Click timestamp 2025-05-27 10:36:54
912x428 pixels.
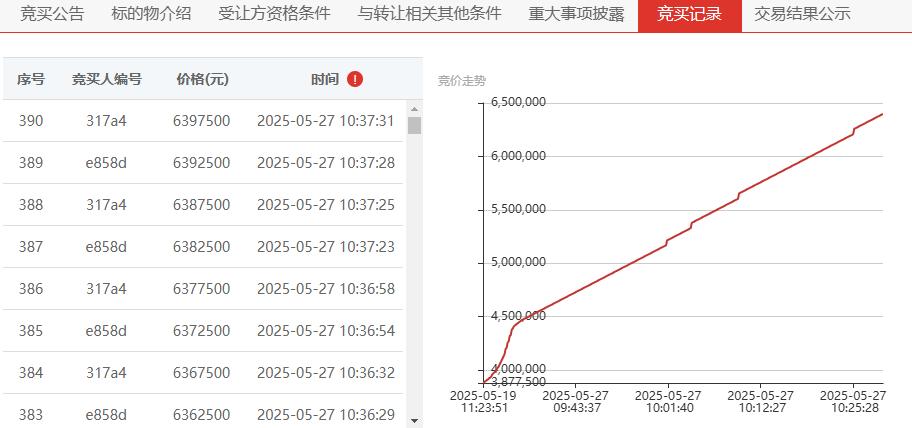point(326,331)
